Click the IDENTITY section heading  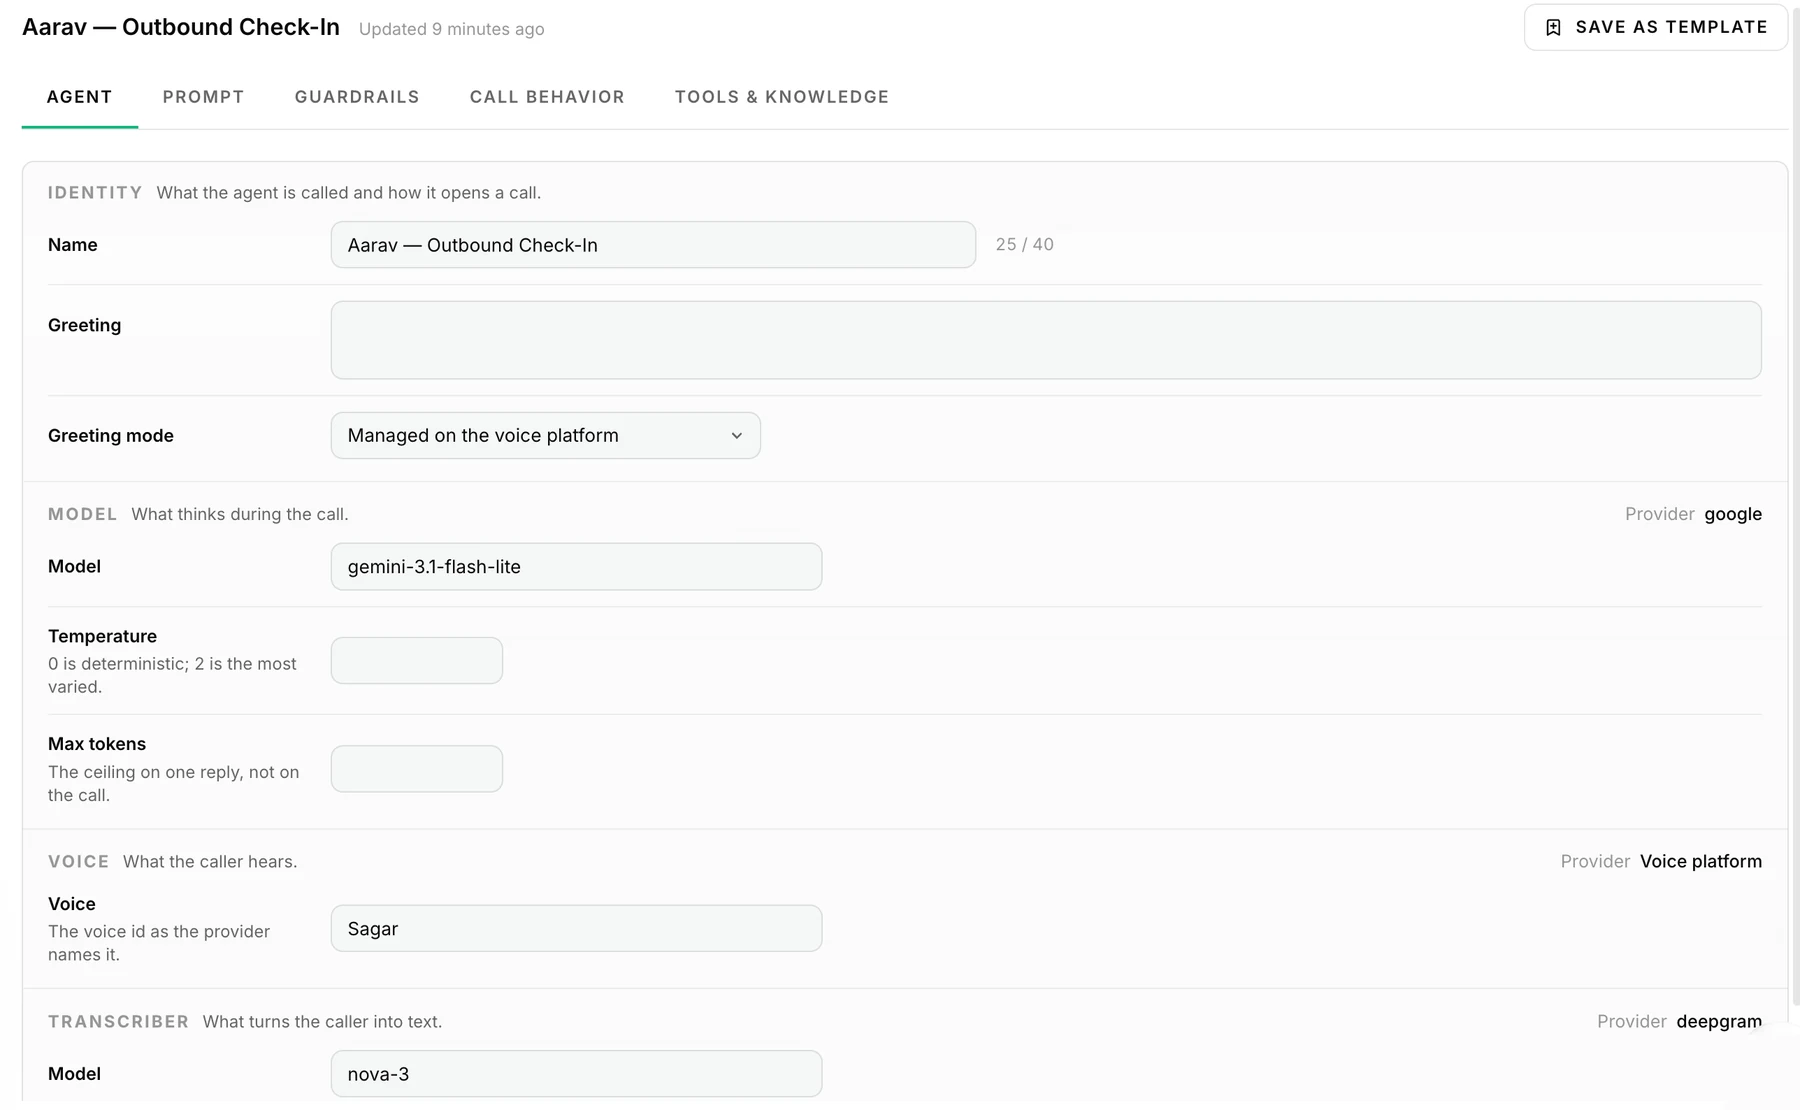[x=95, y=193]
